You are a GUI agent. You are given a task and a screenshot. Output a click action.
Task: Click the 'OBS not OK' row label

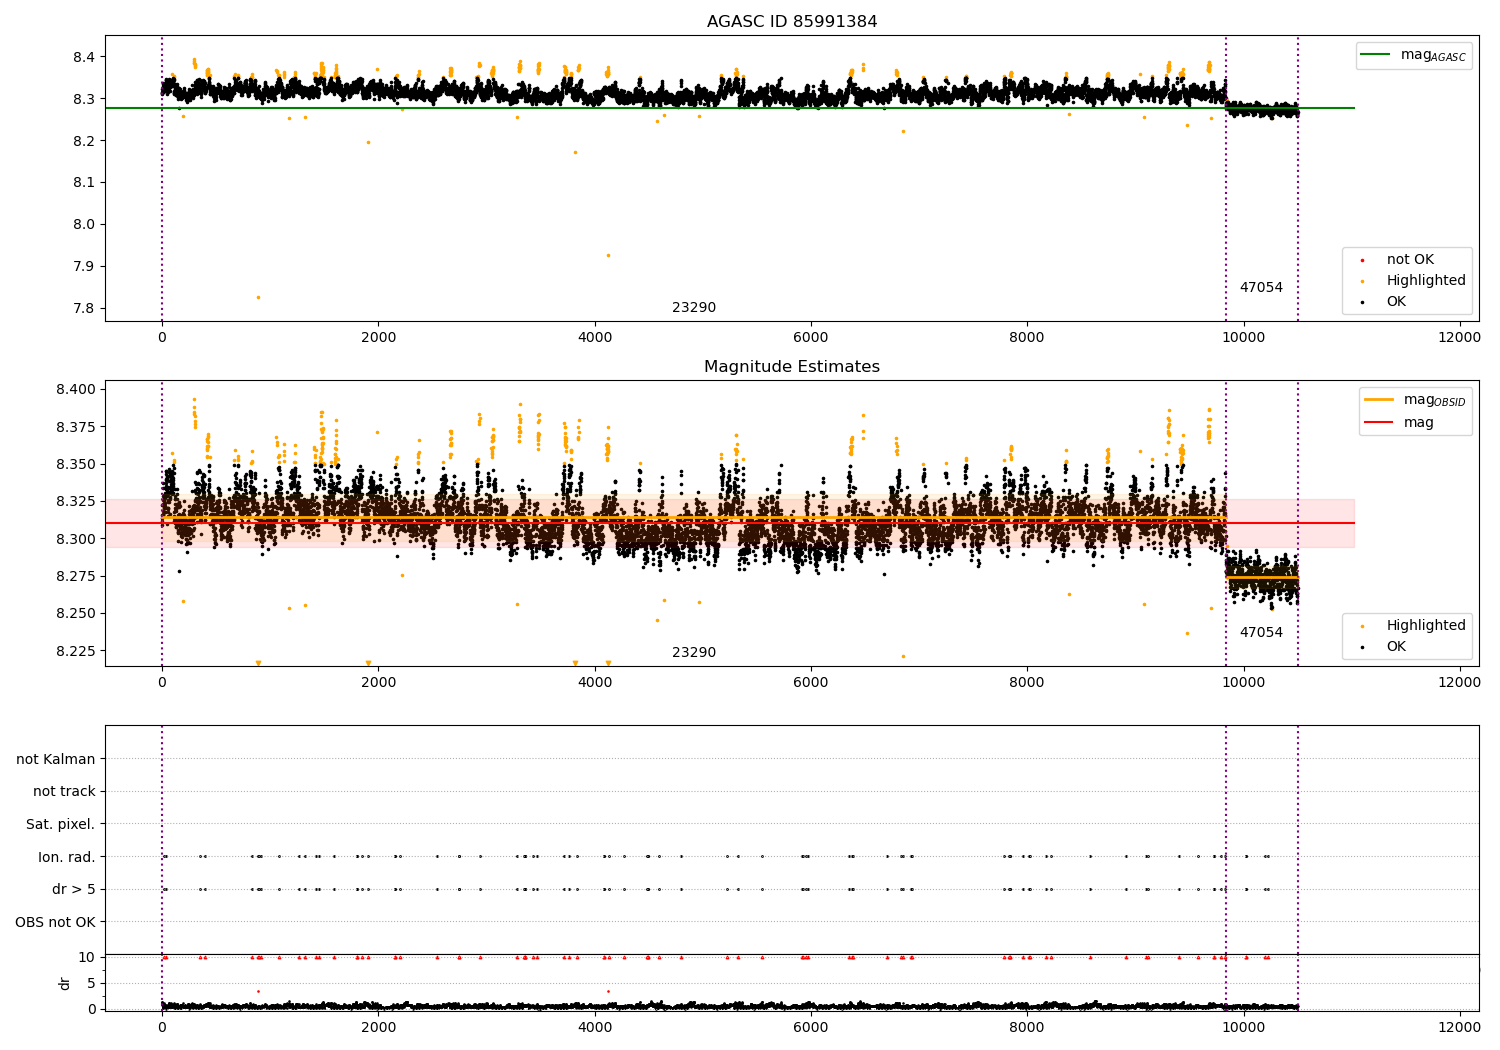coord(56,922)
